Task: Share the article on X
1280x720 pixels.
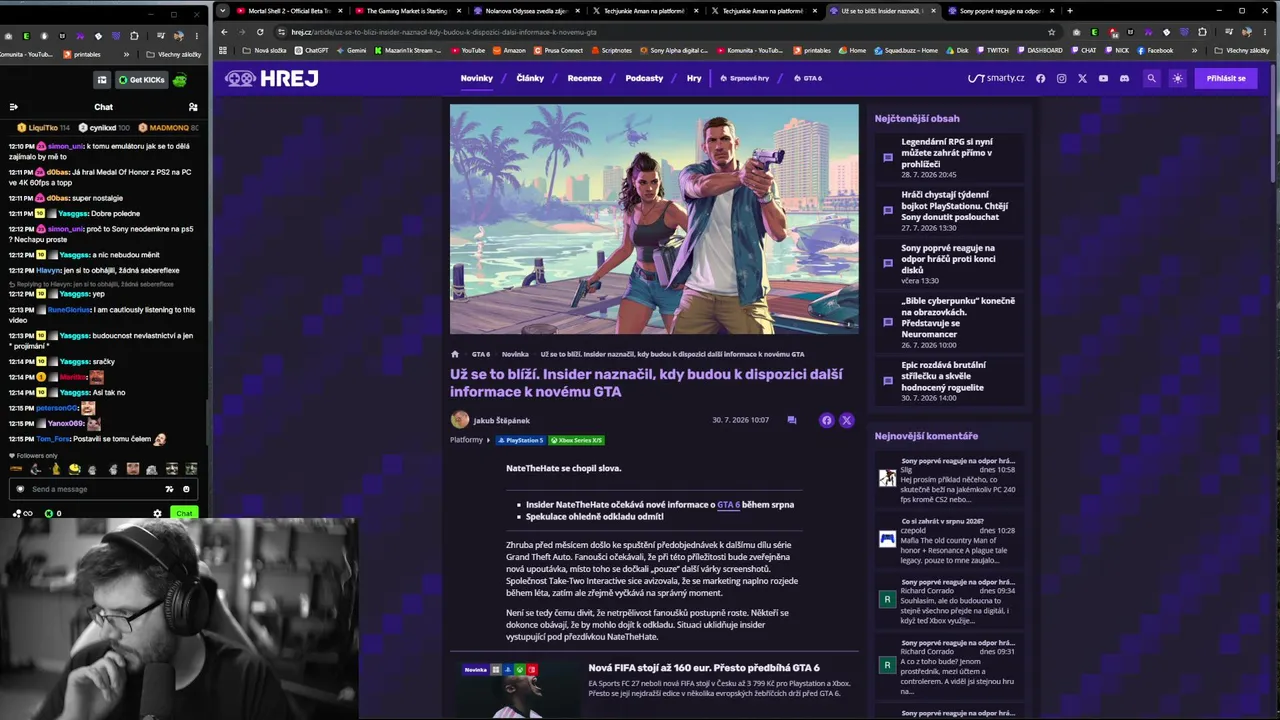Action: tap(846, 420)
